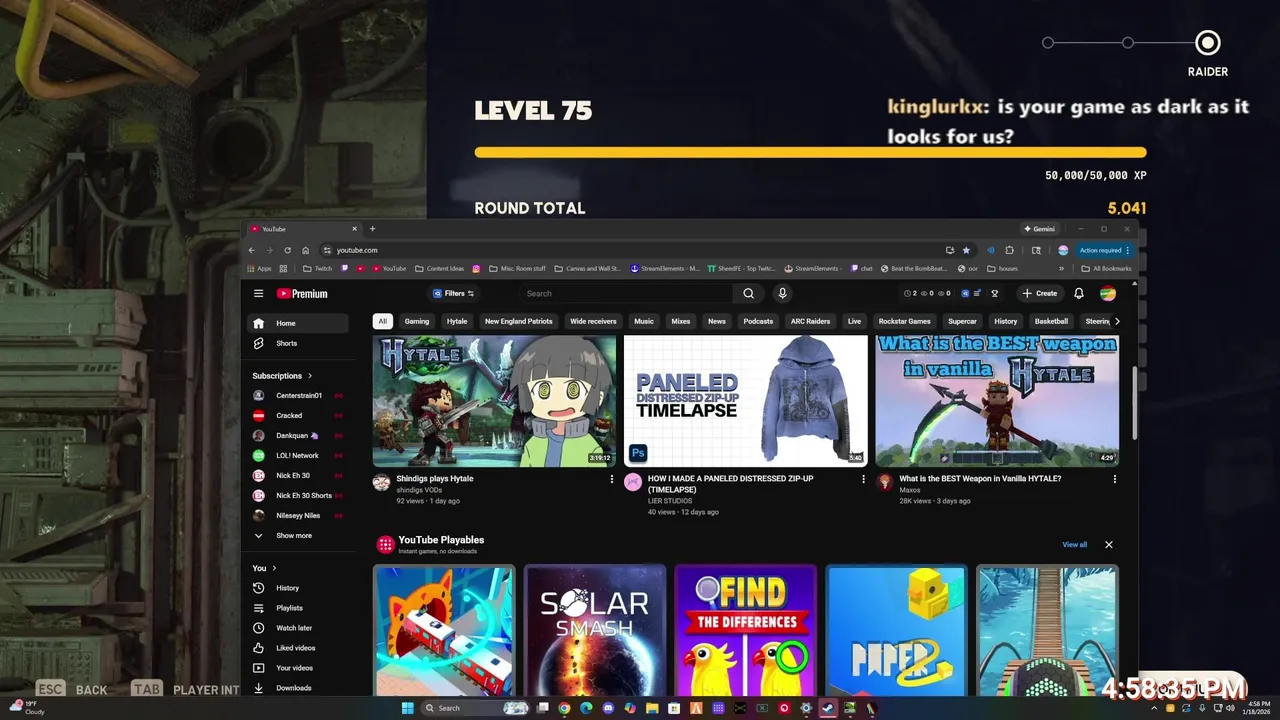Open three-dot menu for Shindigs plays Hytale

[612, 479]
